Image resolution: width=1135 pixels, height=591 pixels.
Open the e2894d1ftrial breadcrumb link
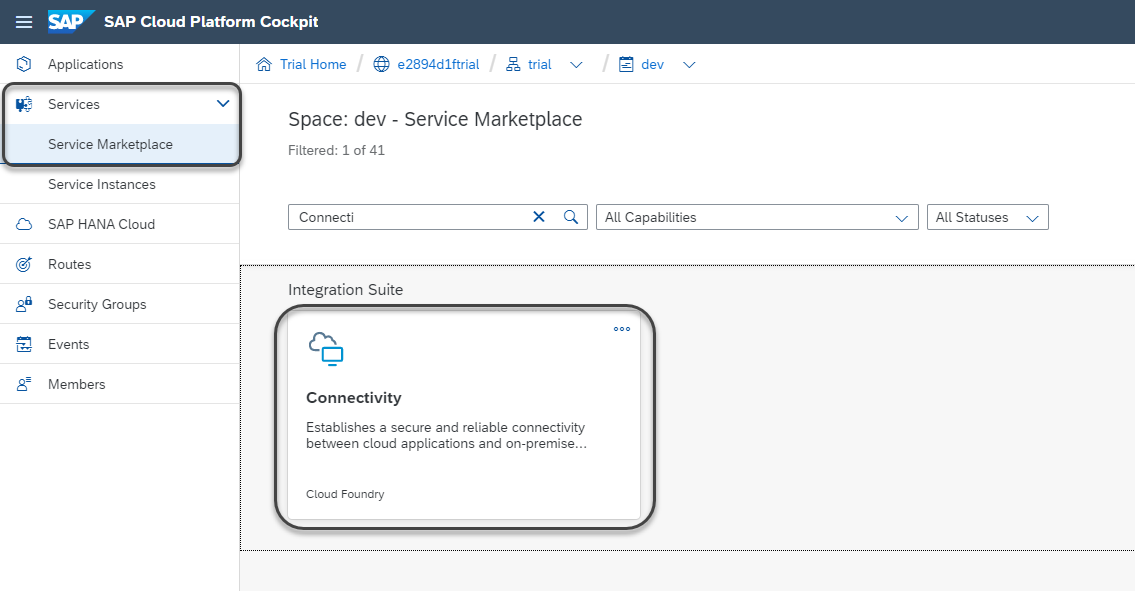tap(438, 64)
